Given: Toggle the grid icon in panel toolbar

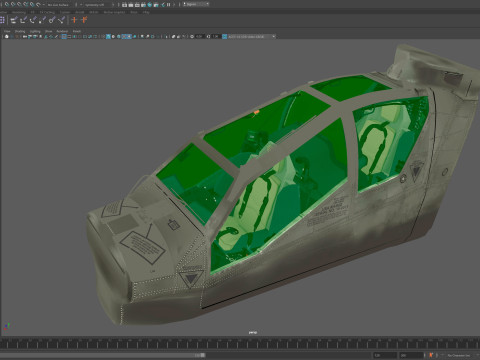Looking at the screenshot, I should click(64, 36).
